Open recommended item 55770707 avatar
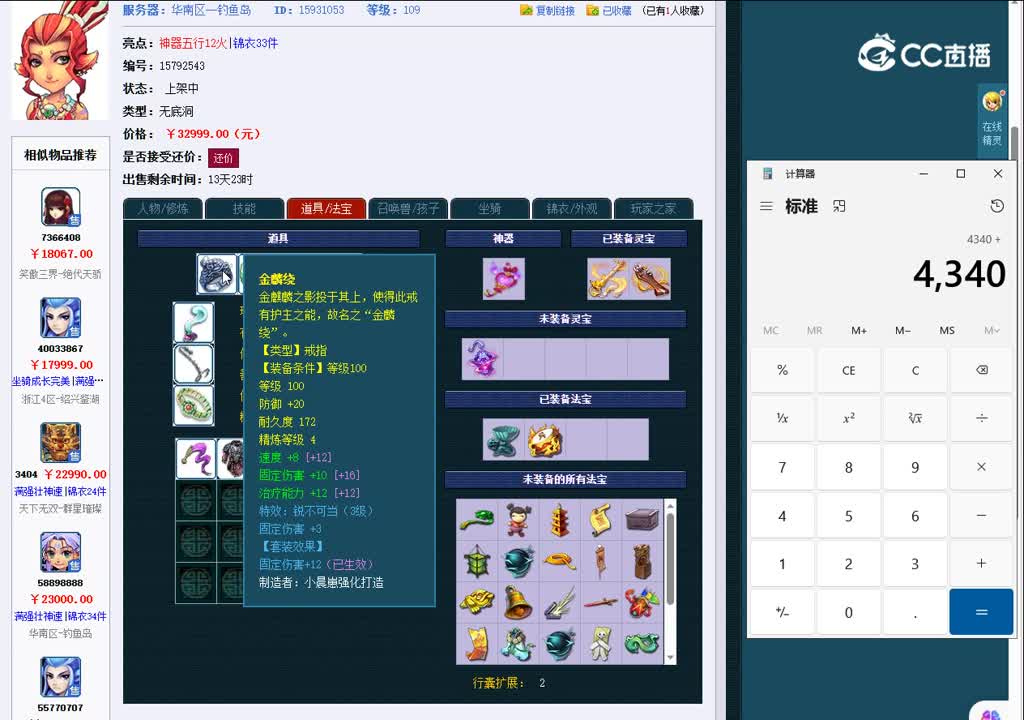The height and width of the screenshot is (720, 1024). click(x=61, y=677)
